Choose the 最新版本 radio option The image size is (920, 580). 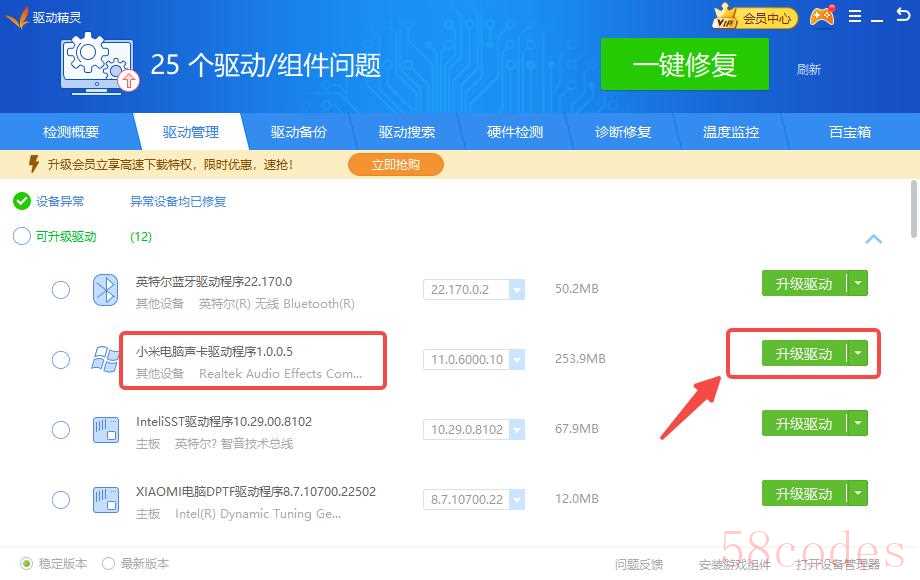pyautogui.click(x=108, y=564)
